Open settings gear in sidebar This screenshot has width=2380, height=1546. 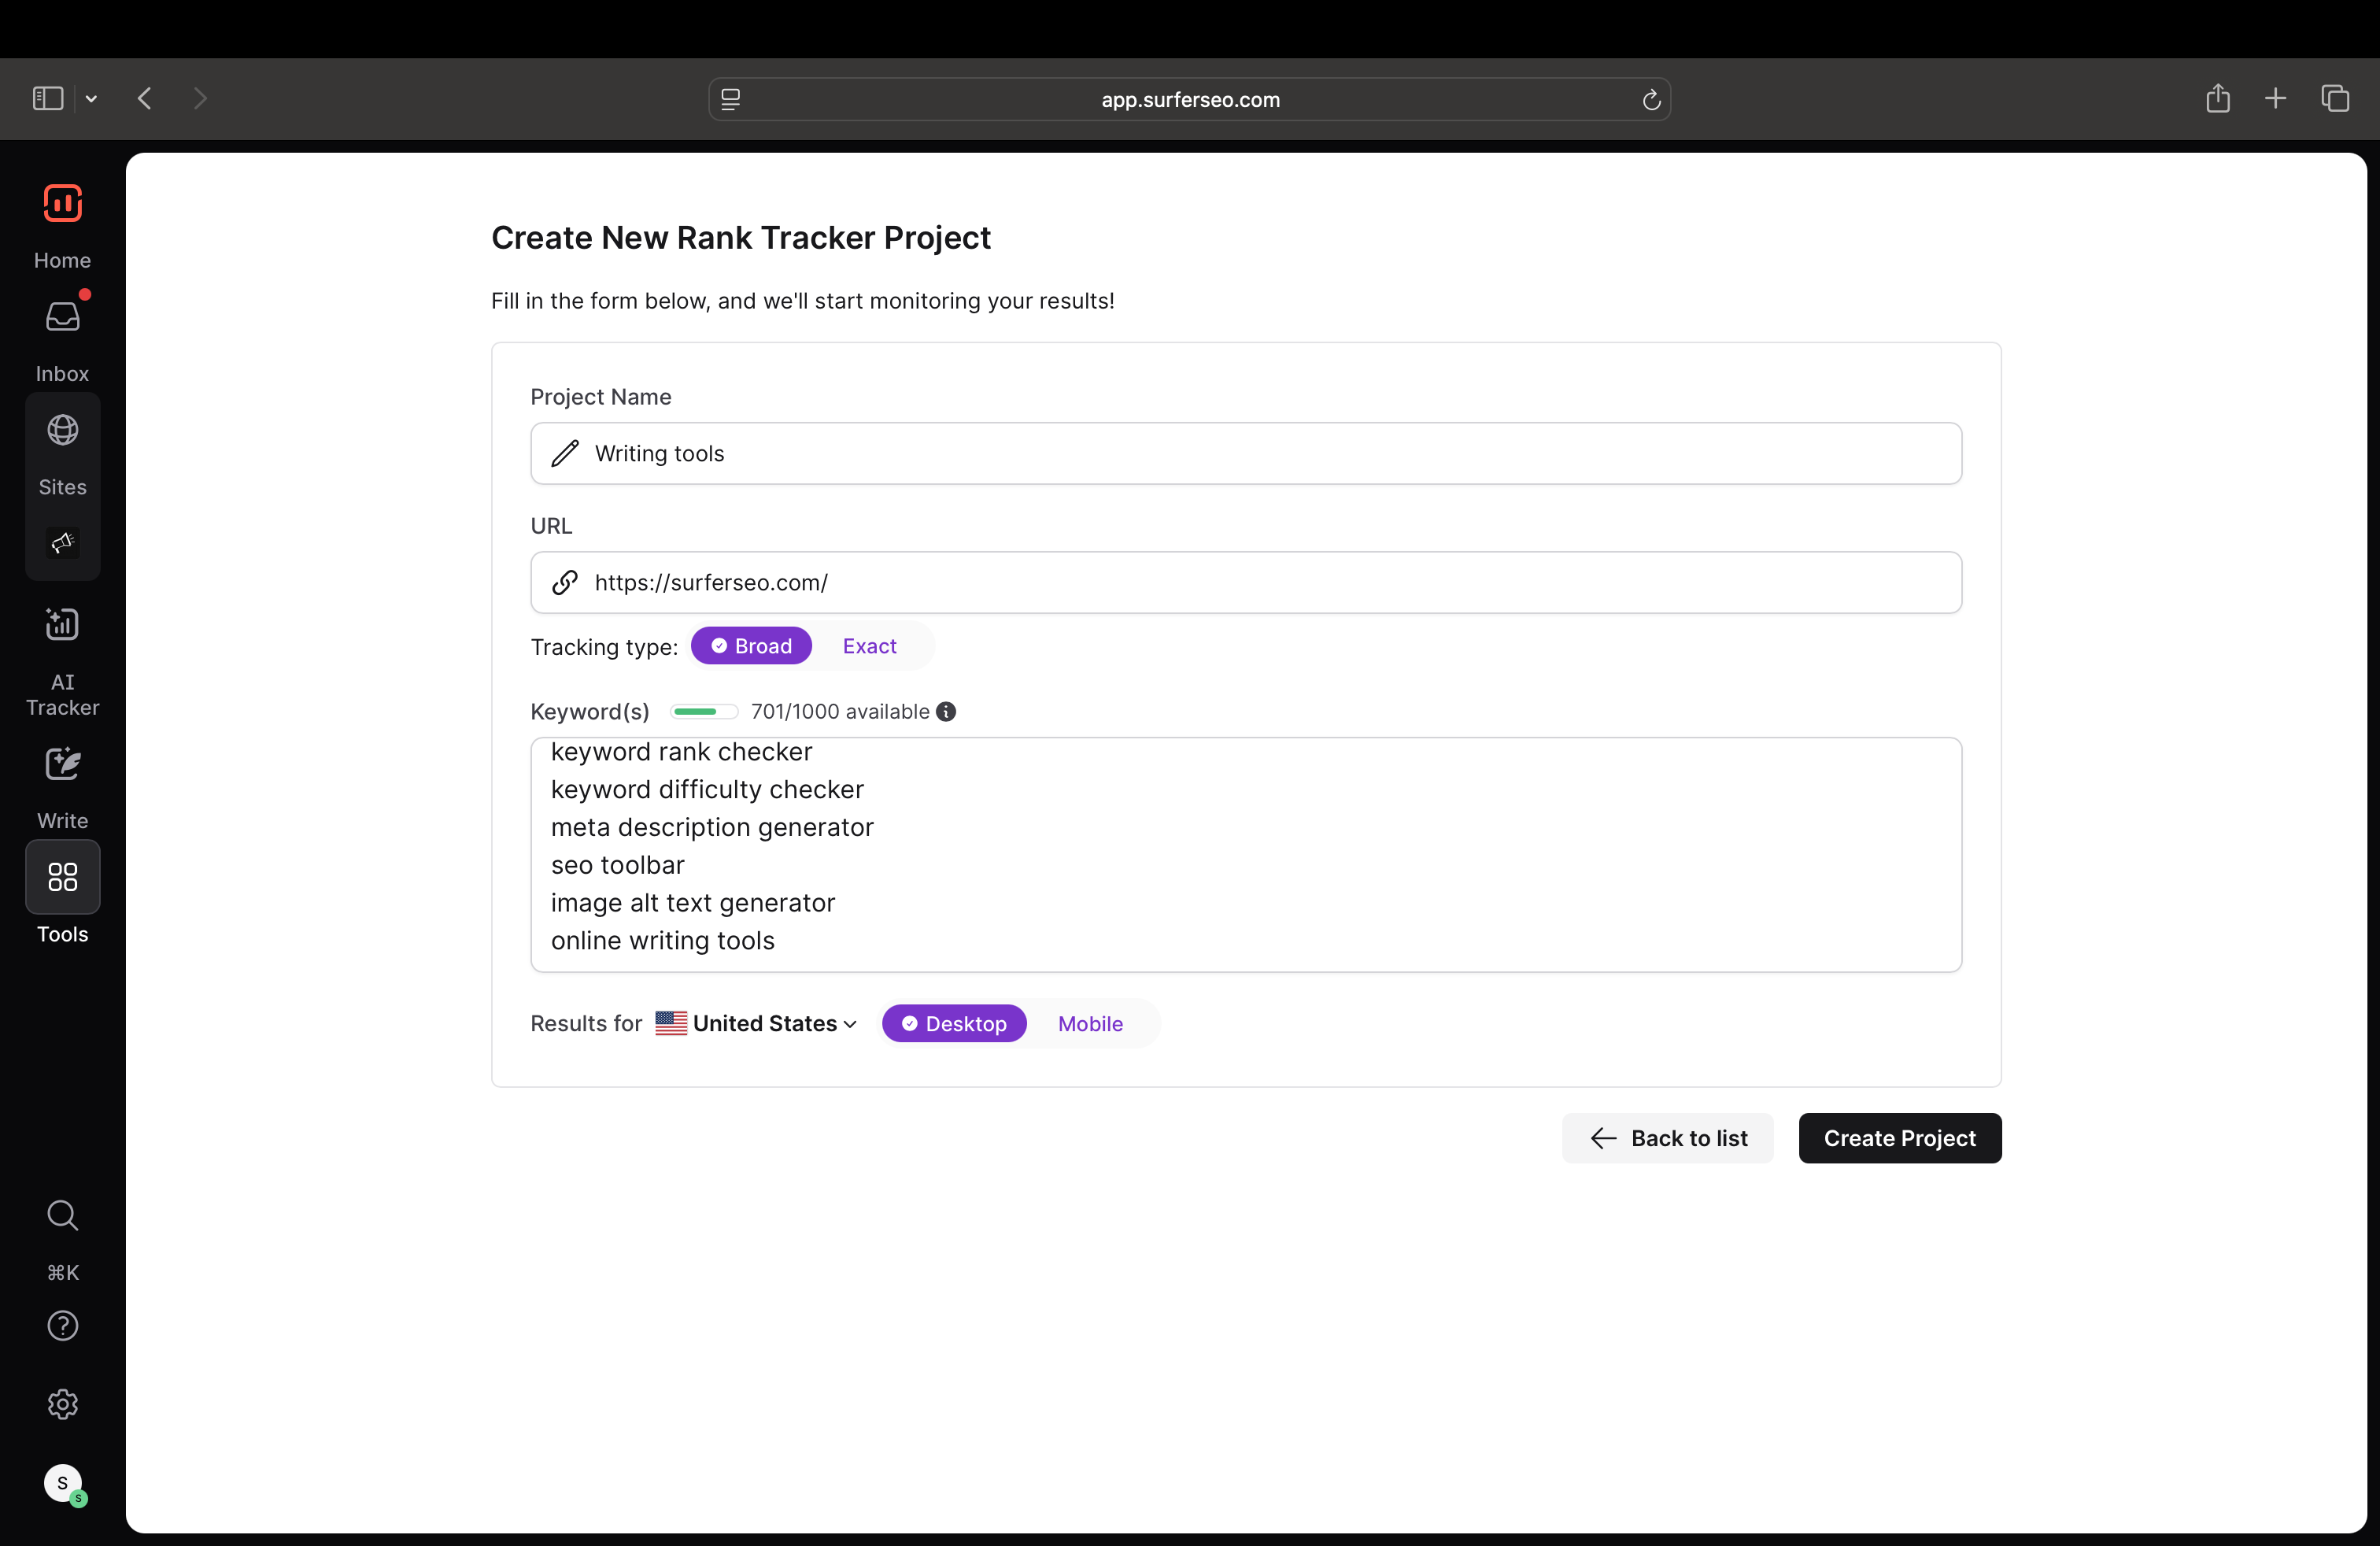pyautogui.click(x=62, y=1404)
